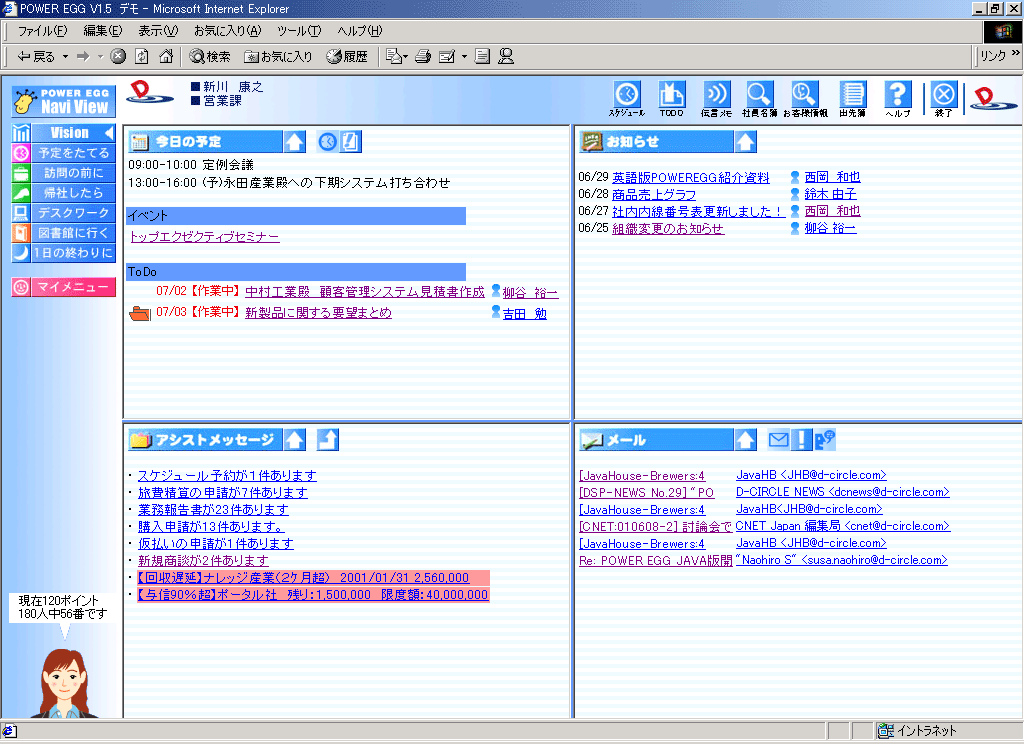Click the browser Mail toolbar icon

394,56
